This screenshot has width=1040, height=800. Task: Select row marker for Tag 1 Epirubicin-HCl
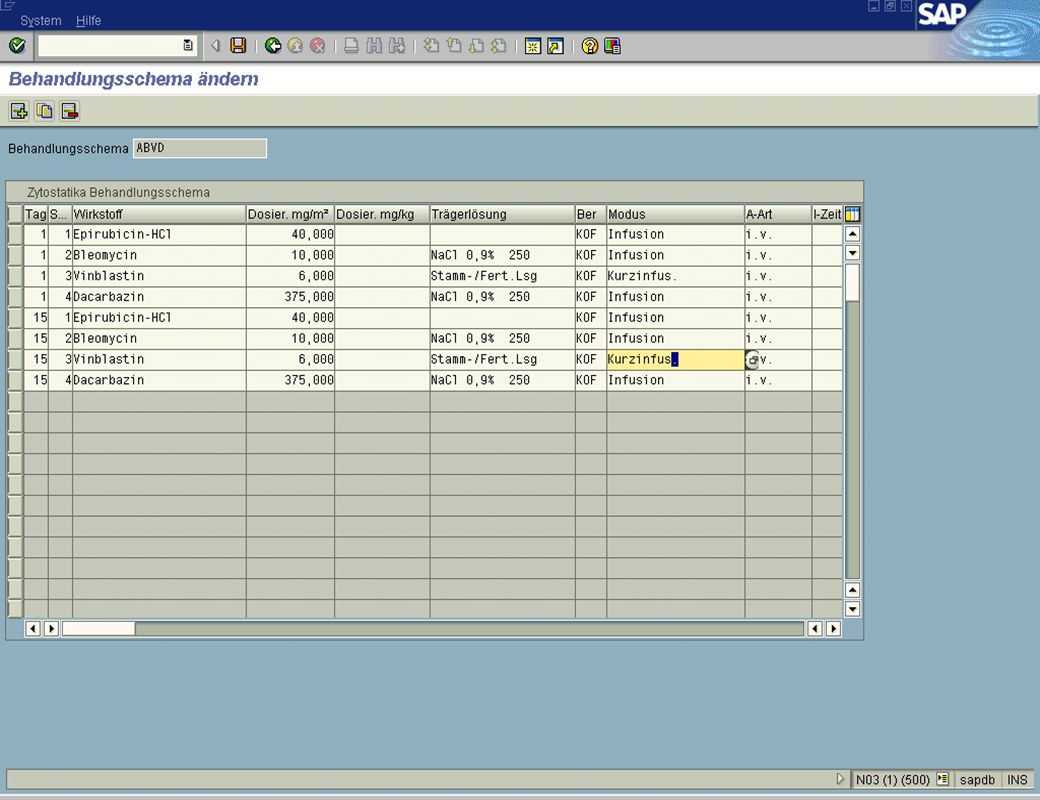point(15,234)
